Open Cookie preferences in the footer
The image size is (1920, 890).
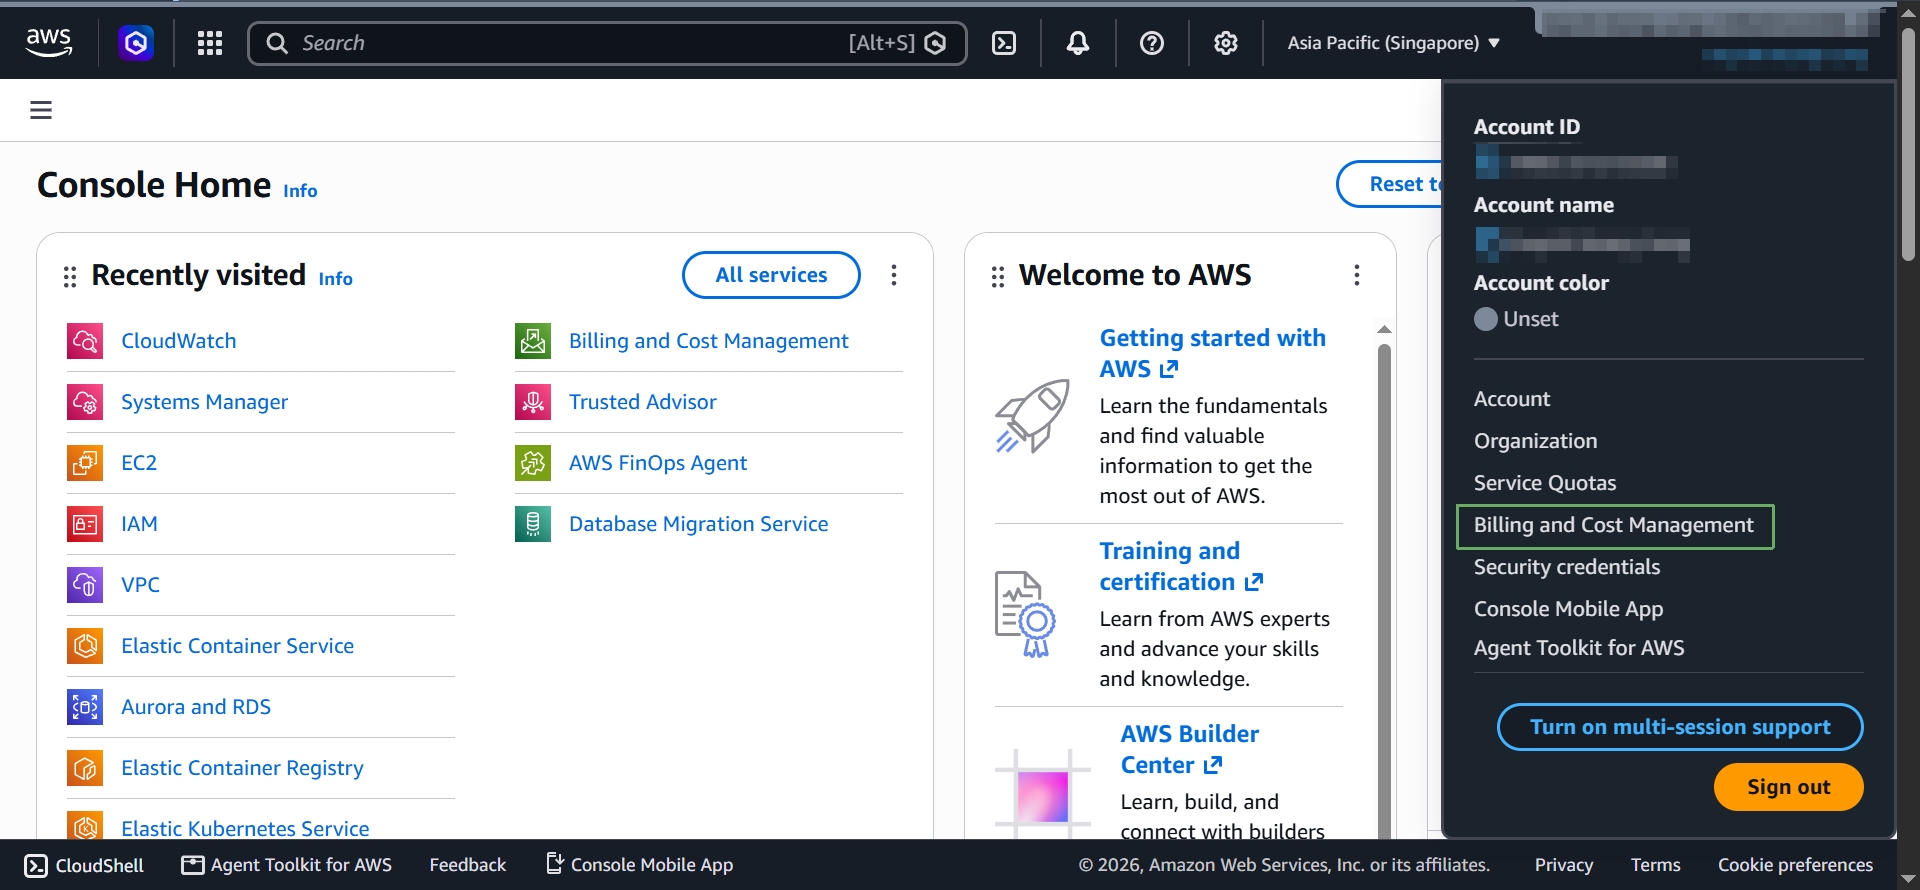click(1795, 865)
